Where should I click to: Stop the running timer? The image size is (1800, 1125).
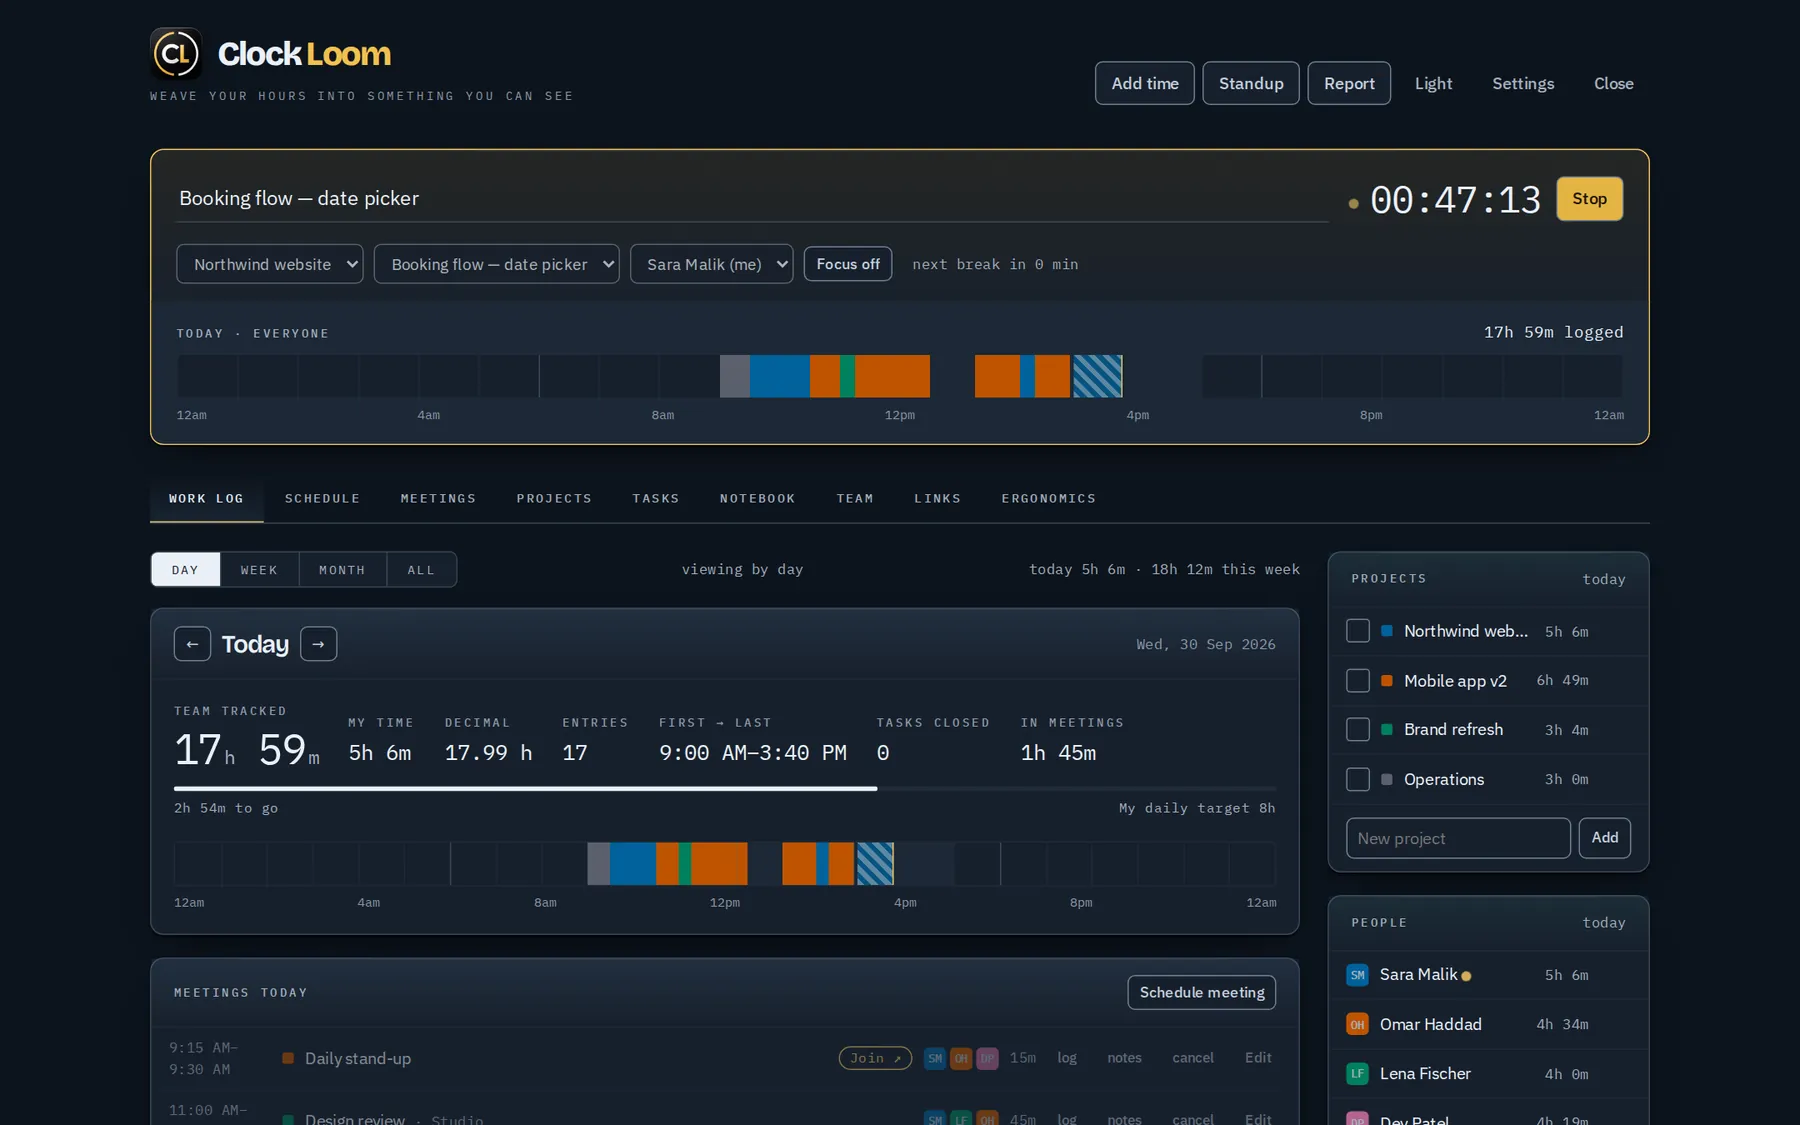point(1589,199)
